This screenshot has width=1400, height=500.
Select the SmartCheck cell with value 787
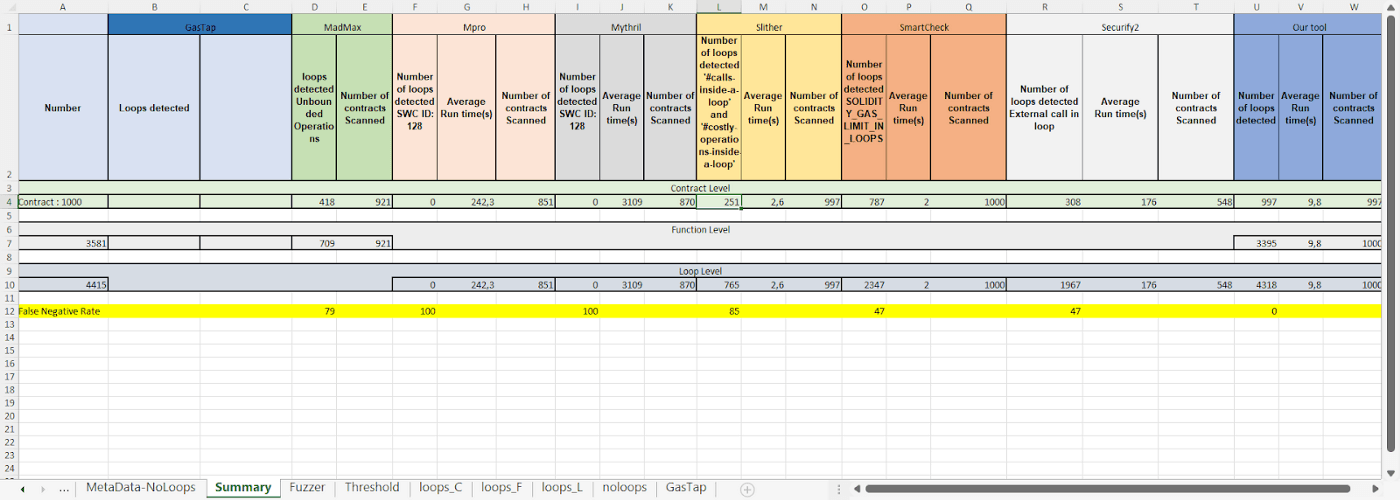864,201
